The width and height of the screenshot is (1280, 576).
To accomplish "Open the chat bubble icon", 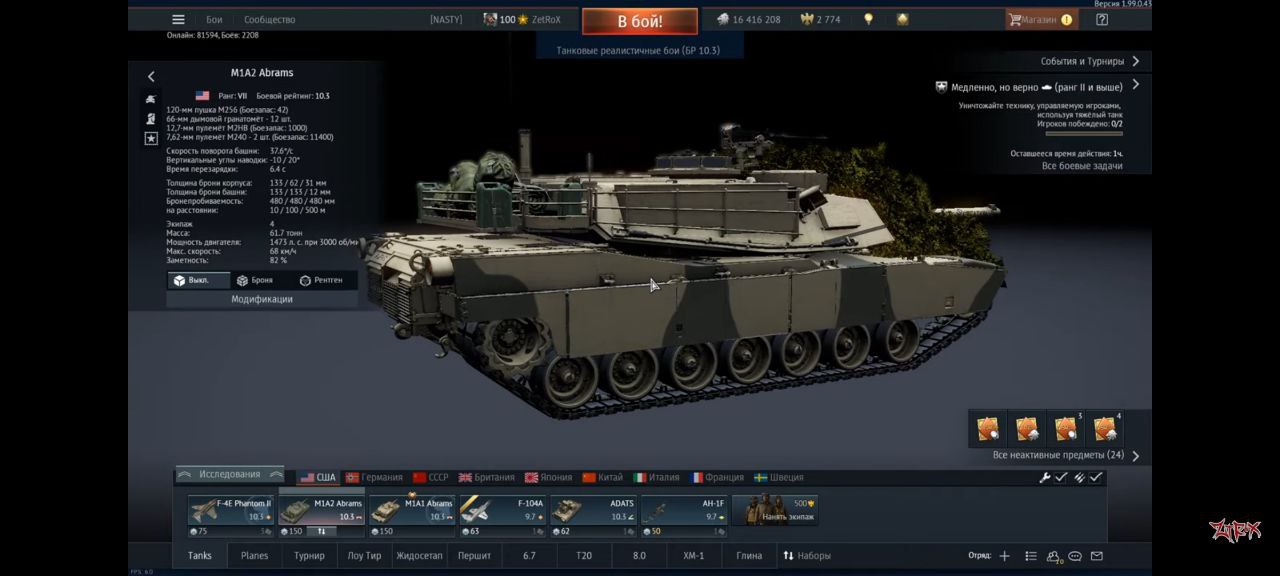I will pyautogui.click(x=1075, y=556).
